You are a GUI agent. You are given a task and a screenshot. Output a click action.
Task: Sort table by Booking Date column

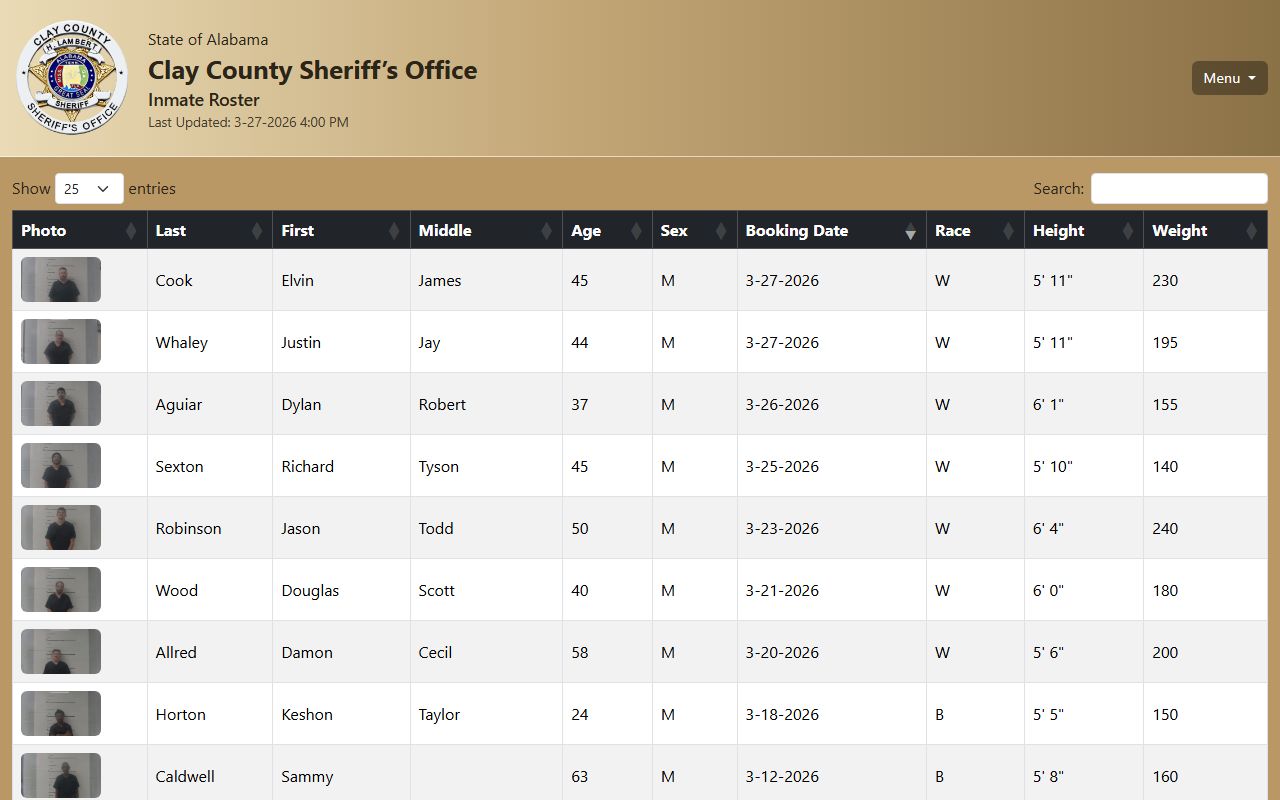pyautogui.click(x=831, y=230)
